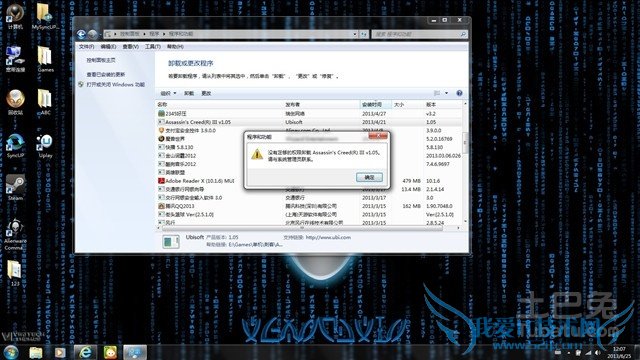Open the 计算机 desktop icon
This screenshot has height=360, width=640.
15,17
